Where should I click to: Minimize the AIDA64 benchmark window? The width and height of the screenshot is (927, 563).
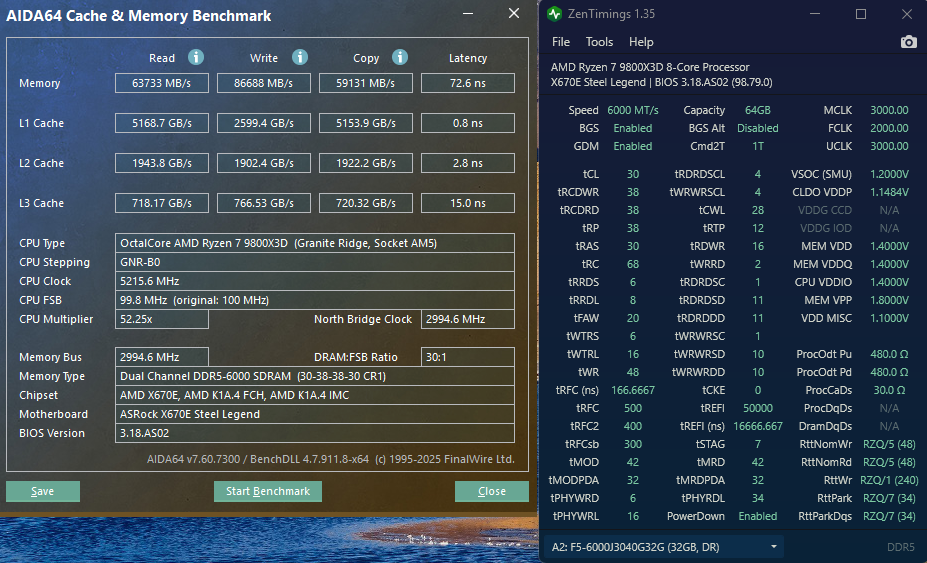click(468, 13)
